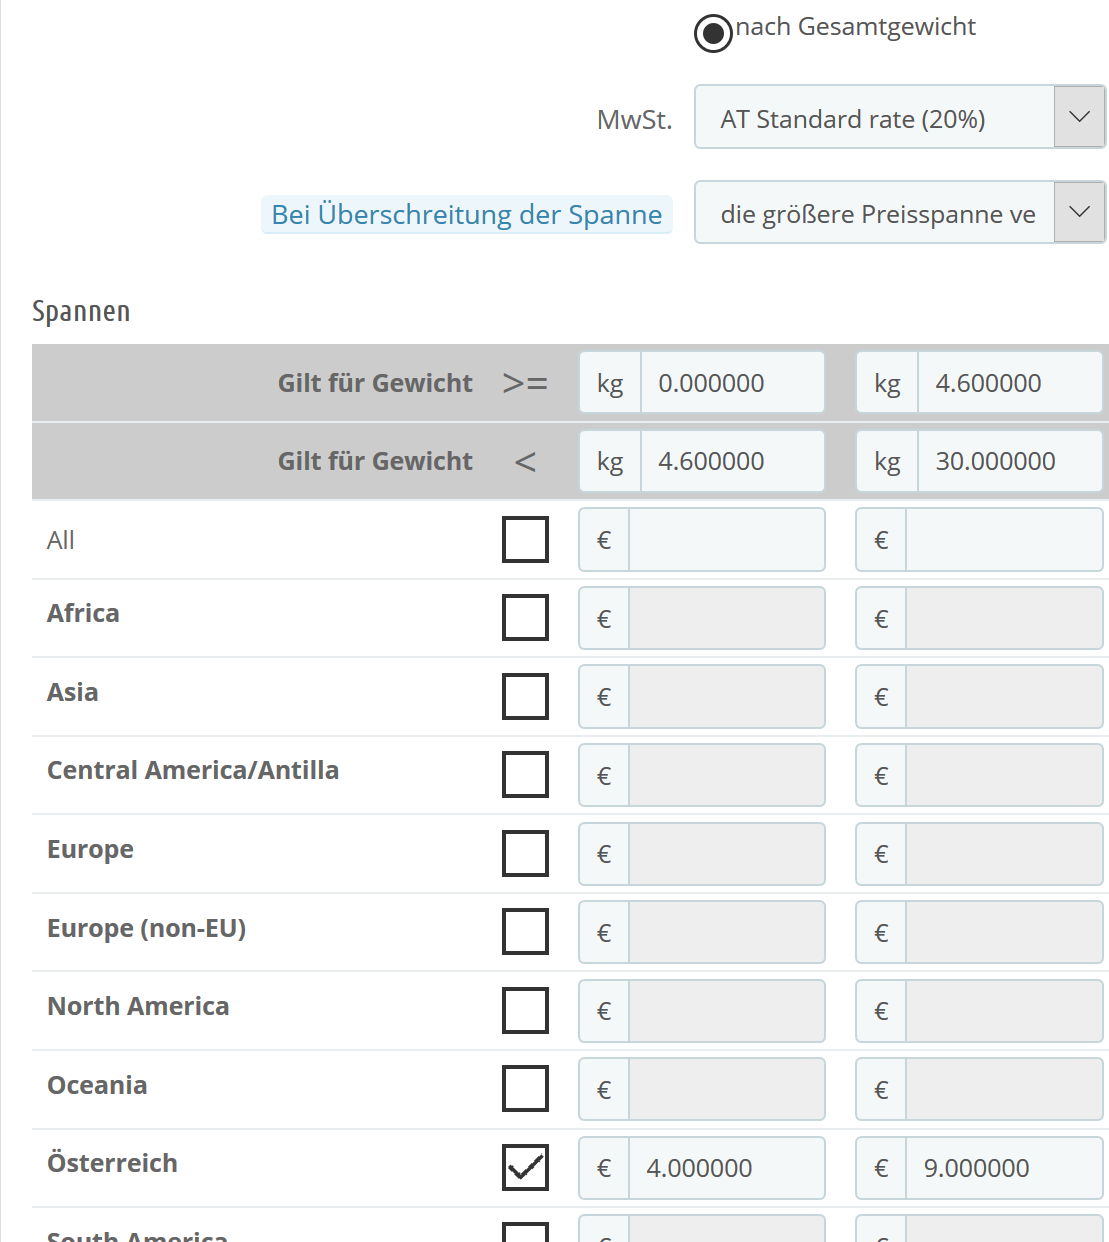Screen dimensions: 1109x1242
Task: Edit Österreich price field showing 4.000000
Action: [725, 1168]
